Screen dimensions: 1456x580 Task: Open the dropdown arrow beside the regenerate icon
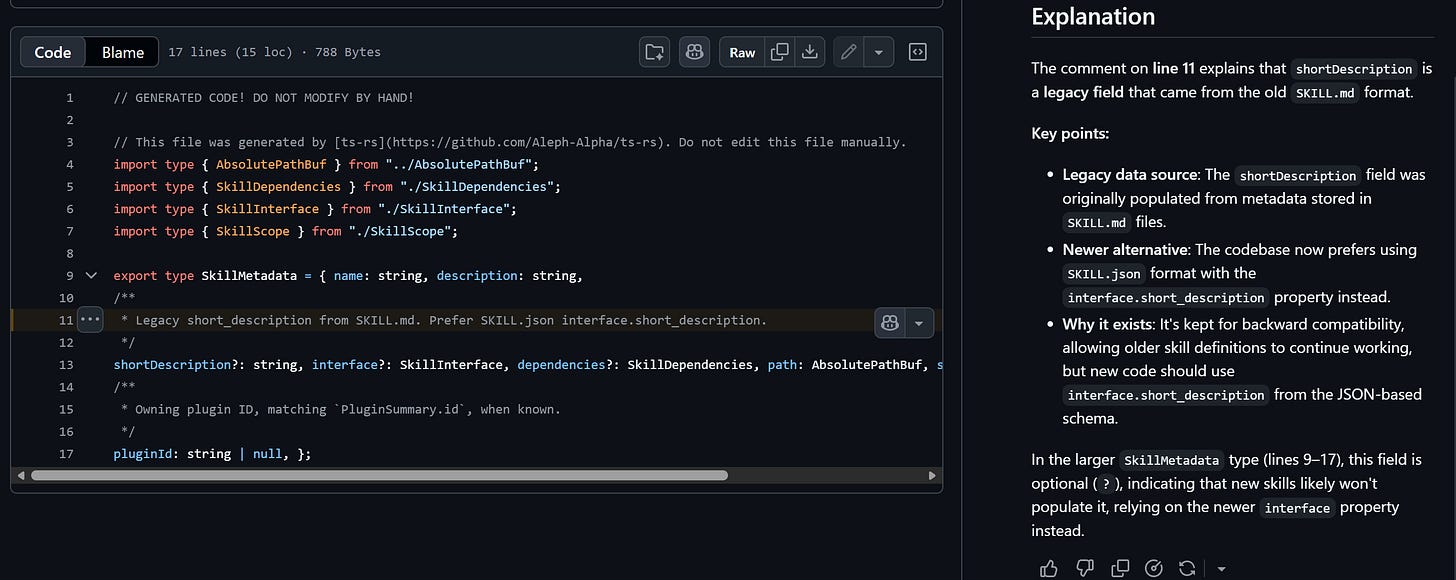pyautogui.click(x=1221, y=569)
